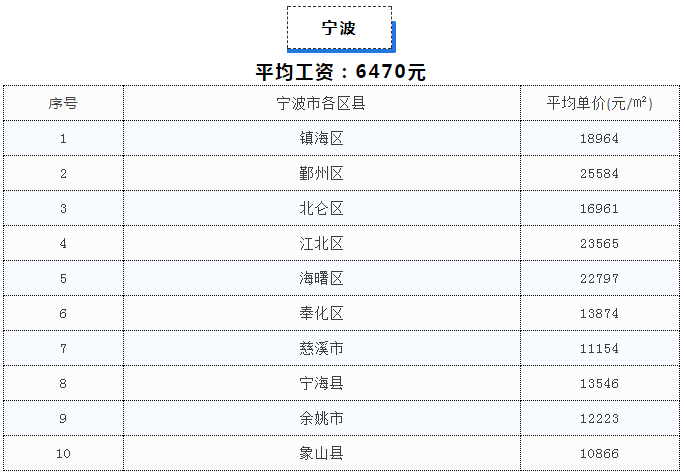
Task: Click the 序号 column header
Action: [63, 103]
